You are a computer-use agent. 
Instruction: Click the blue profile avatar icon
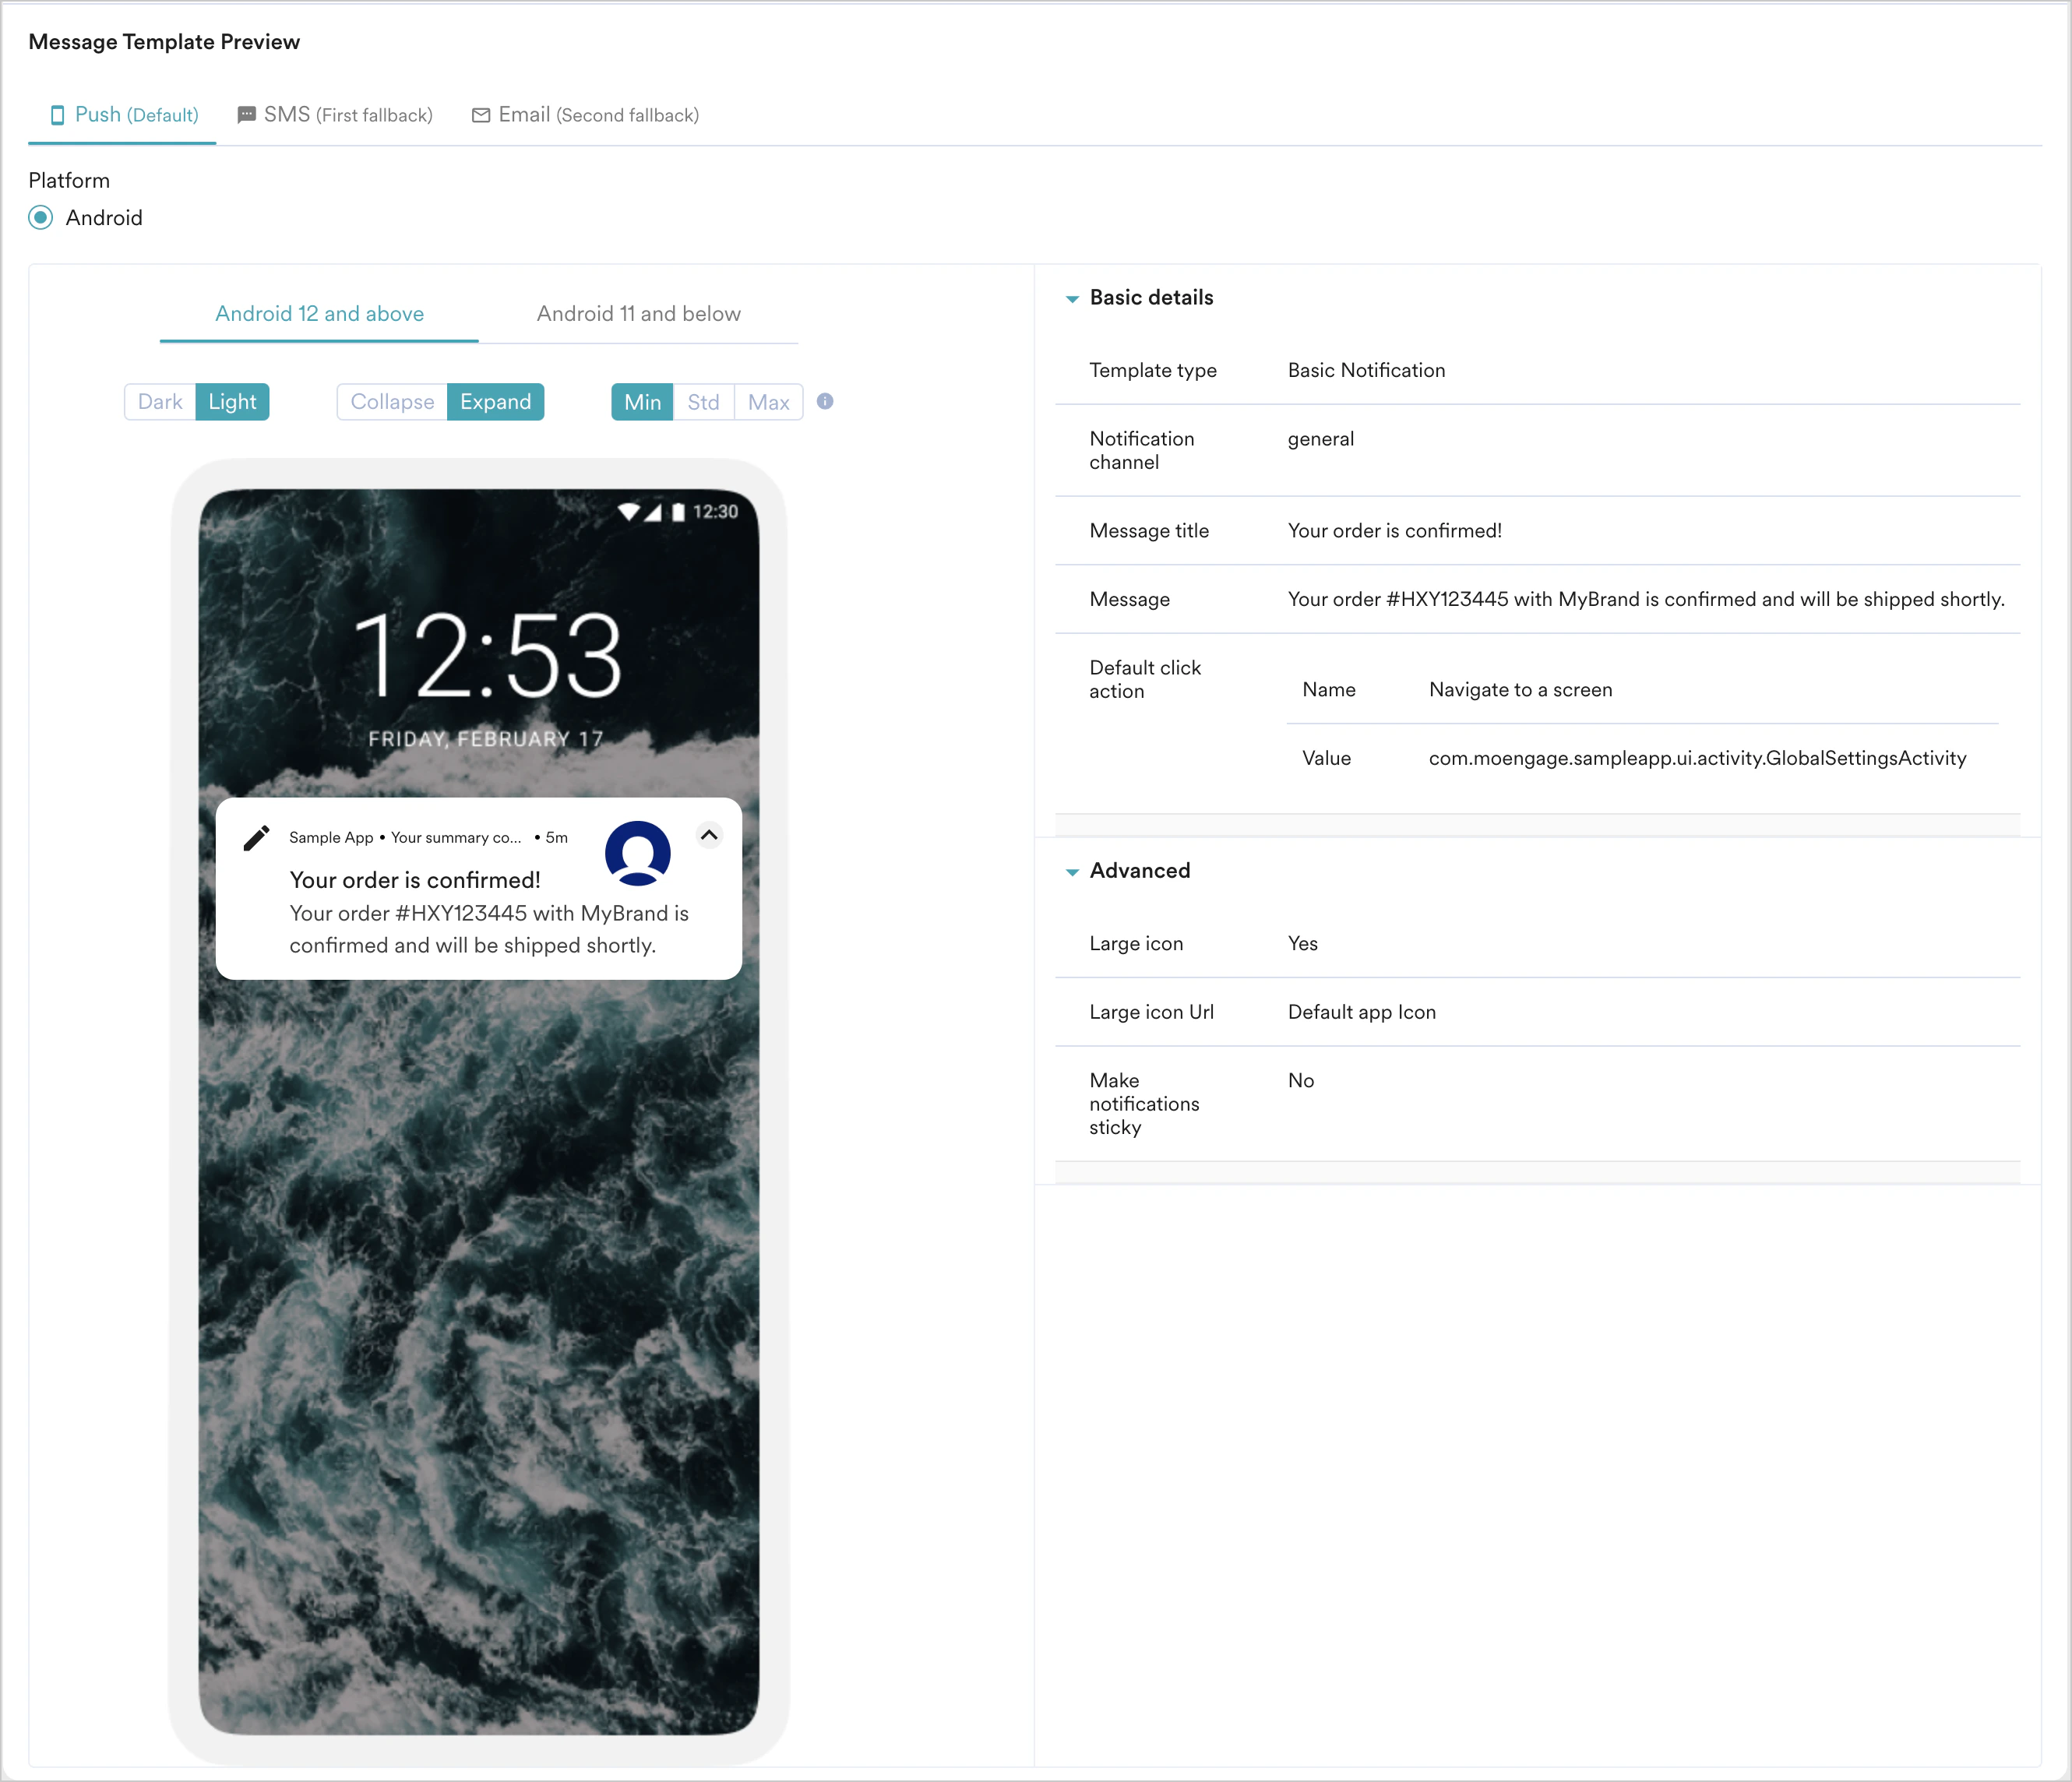637,852
